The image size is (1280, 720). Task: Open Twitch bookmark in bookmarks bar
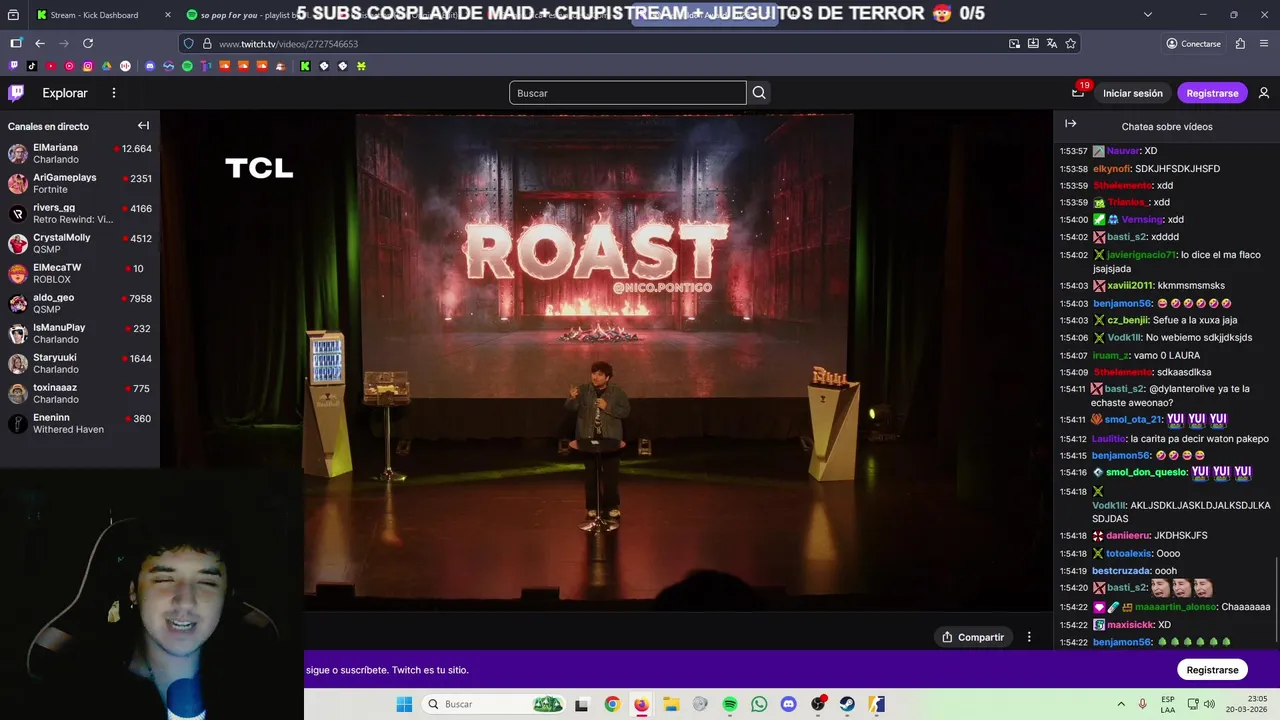14,66
